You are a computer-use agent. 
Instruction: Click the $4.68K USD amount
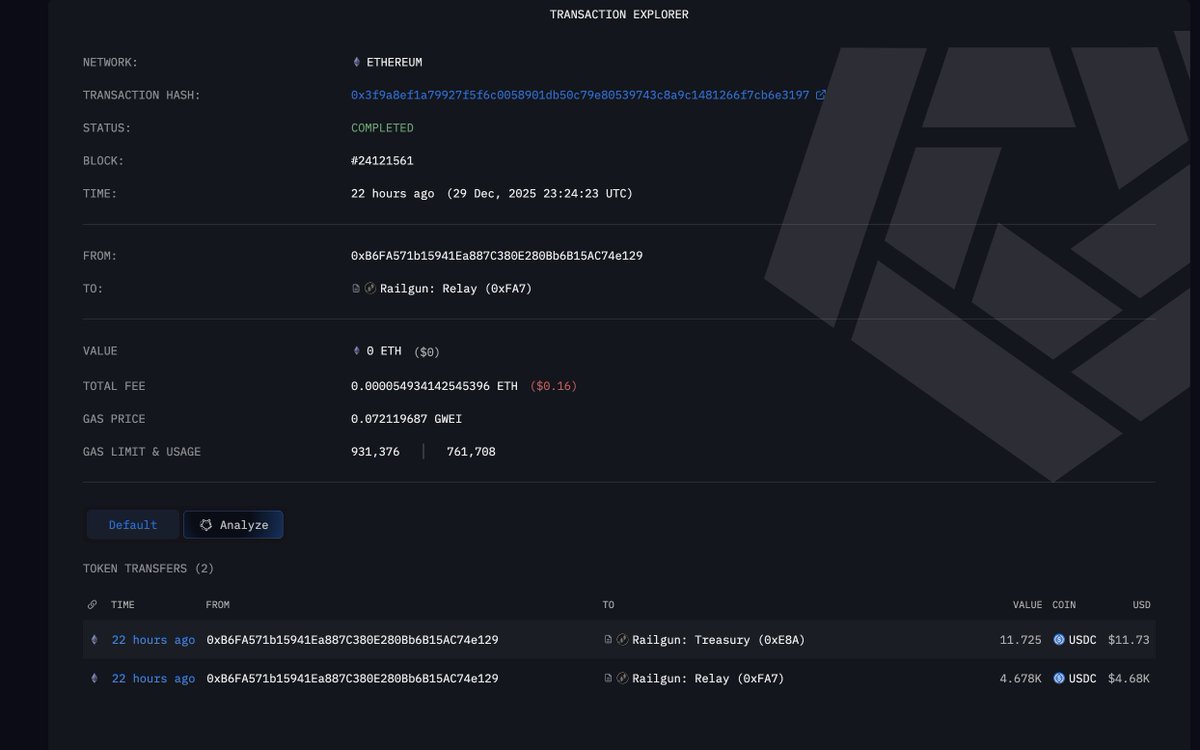(x=1129, y=678)
